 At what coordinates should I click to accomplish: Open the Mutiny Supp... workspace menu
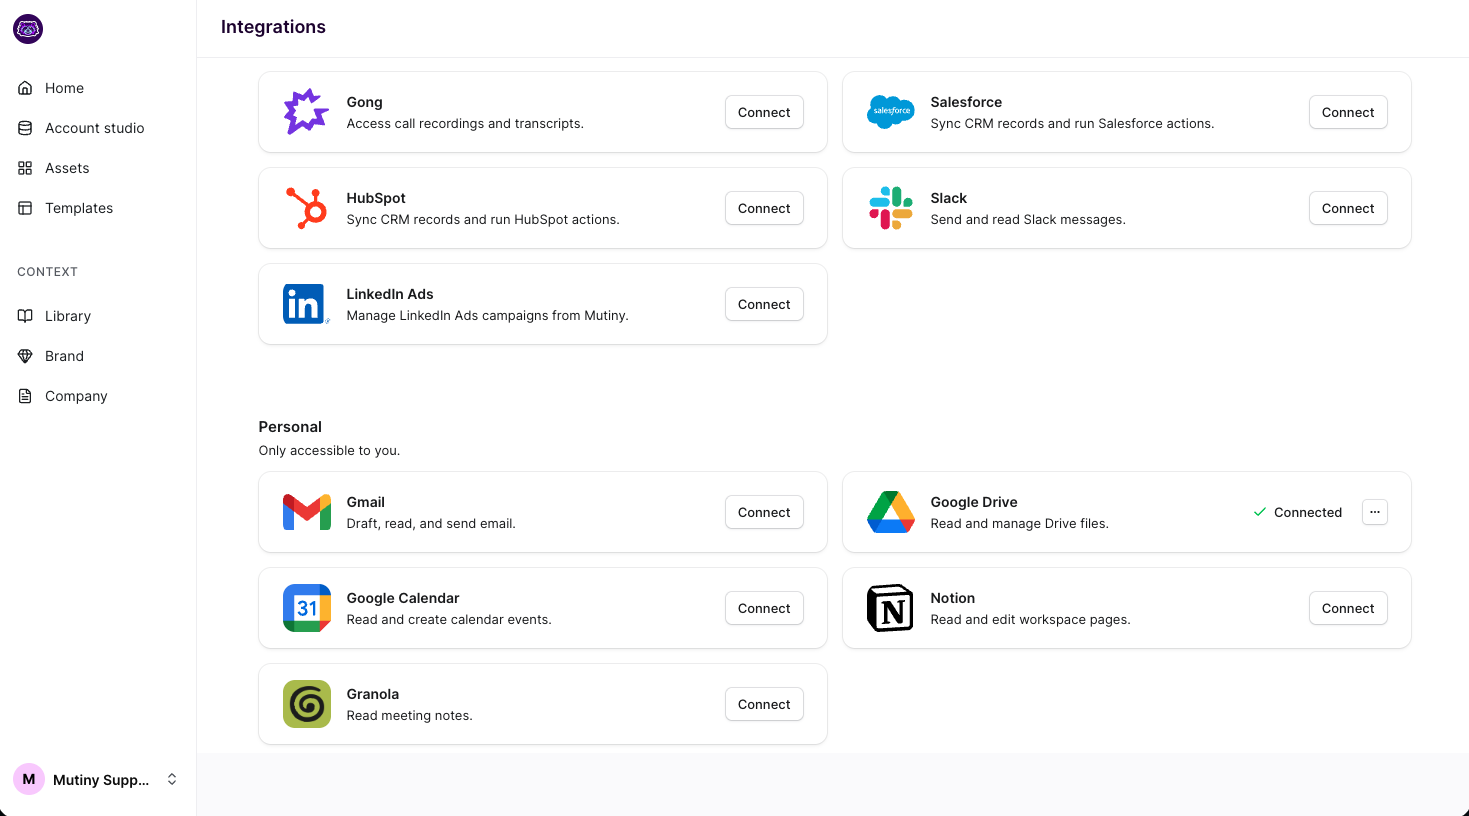[98, 779]
